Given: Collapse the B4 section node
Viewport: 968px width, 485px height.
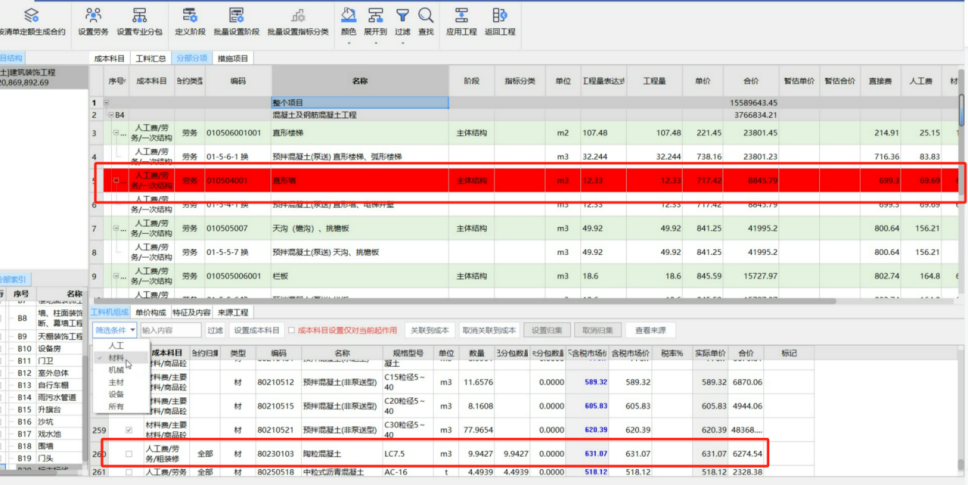Looking at the screenshot, I should [111, 115].
